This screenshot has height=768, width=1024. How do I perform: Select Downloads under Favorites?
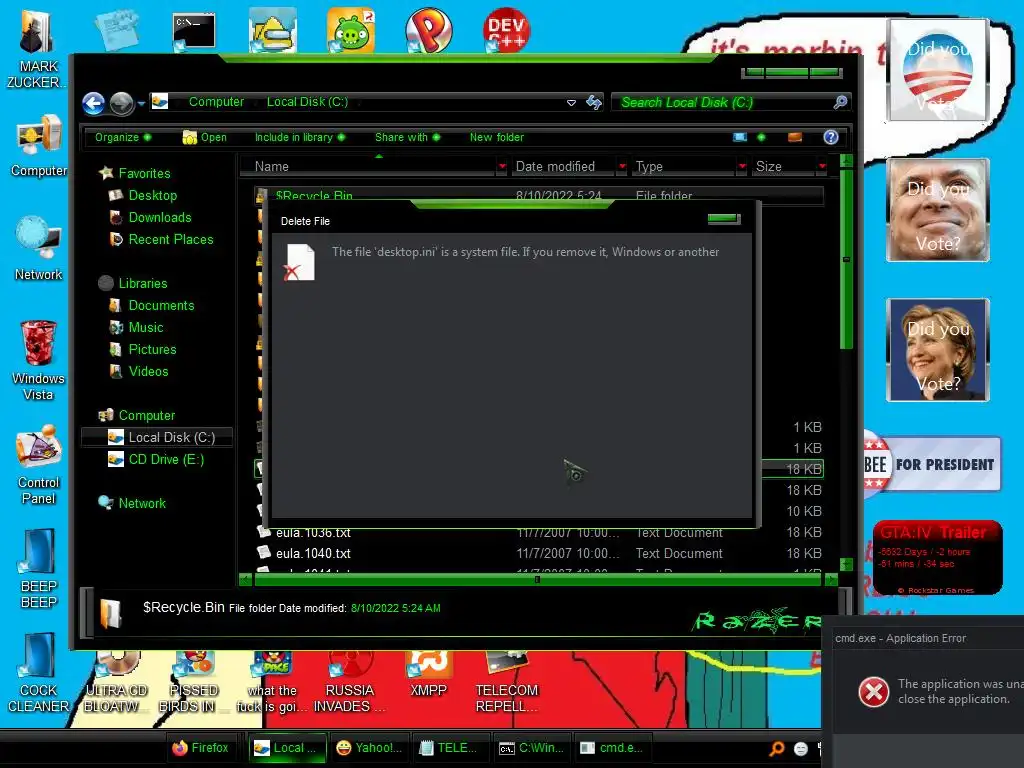(160, 217)
